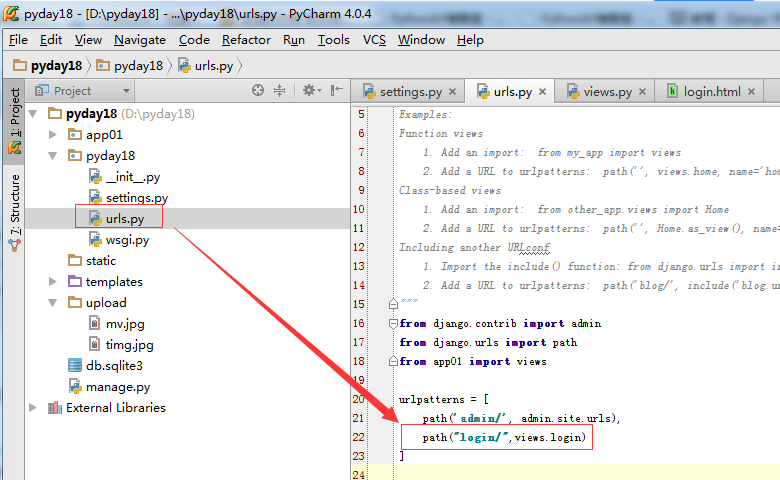Image resolution: width=780 pixels, height=480 pixels.
Task: Open manage.py from the project tree
Action: click(x=117, y=386)
